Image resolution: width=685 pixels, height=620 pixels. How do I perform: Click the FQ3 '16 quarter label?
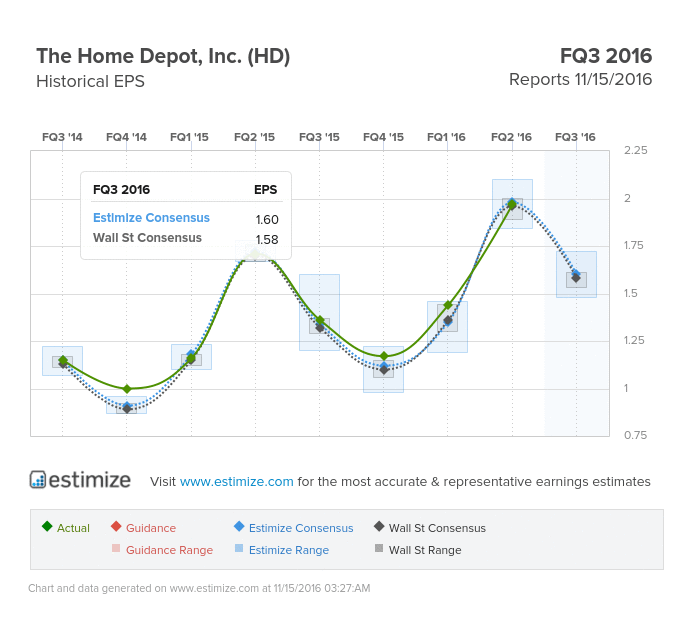point(575,137)
